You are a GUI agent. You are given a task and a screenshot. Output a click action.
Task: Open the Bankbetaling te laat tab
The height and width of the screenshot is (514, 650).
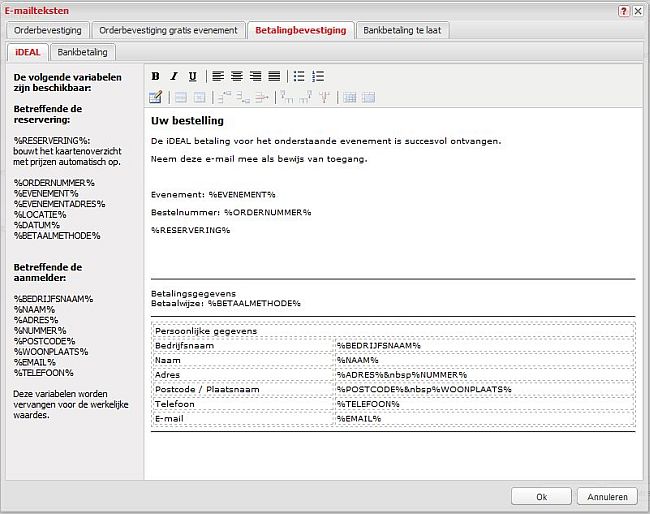(402, 30)
